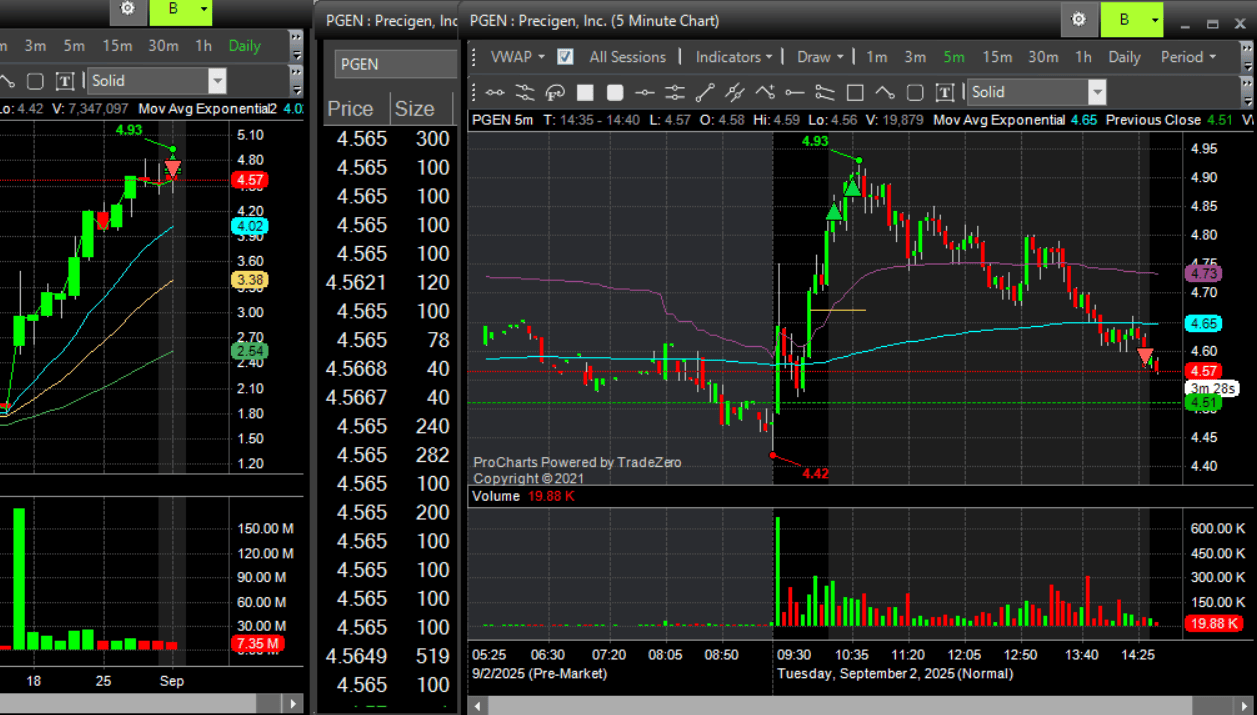Image resolution: width=1257 pixels, height=715 pixels.
Task: Select the first horizontal line tool in the drawing toolbar
Action: pyautogui.click(x=495, y=93)
